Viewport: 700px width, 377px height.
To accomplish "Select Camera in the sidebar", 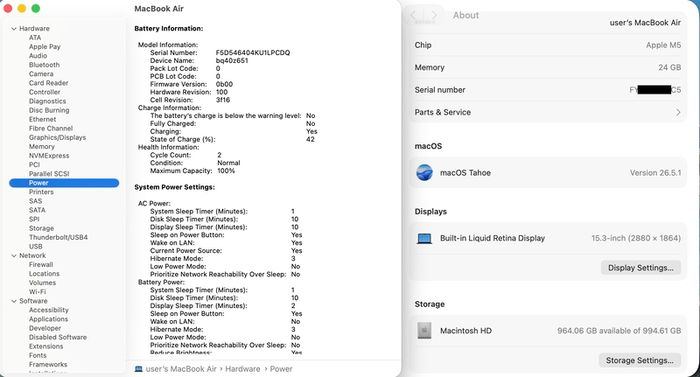I will click(x=41, y=74).
